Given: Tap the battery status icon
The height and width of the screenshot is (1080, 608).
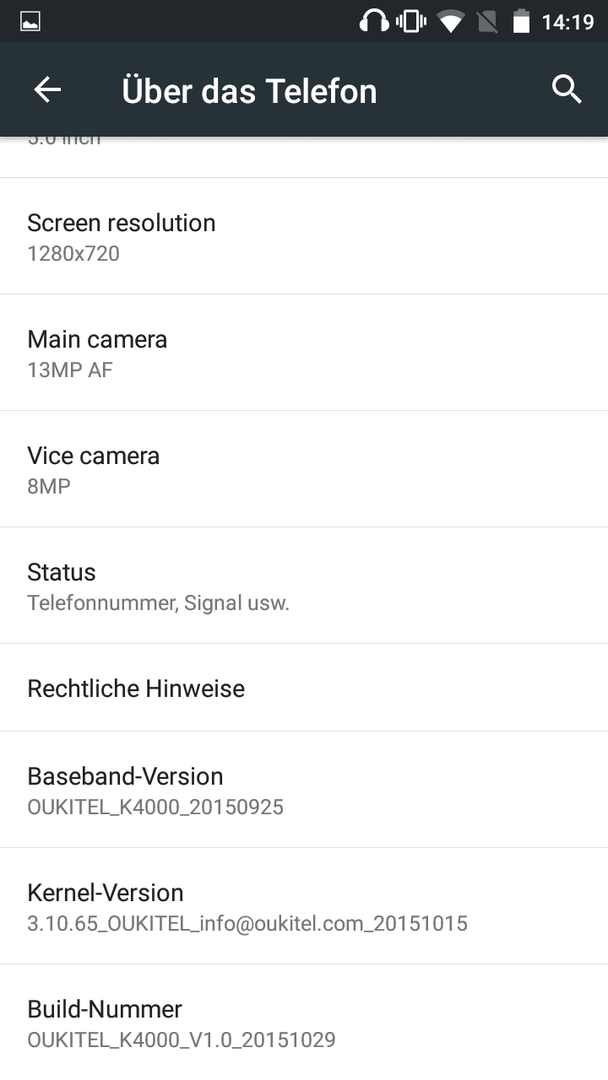Looking at the screenshot, I should 521,21.
